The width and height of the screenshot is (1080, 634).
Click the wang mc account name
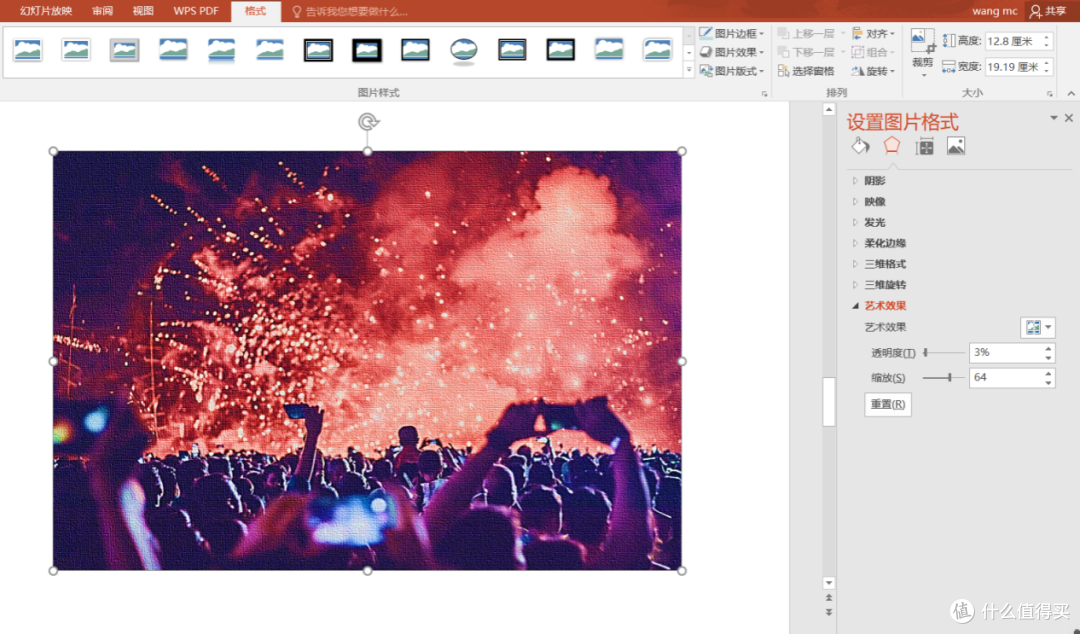point(995,11)
